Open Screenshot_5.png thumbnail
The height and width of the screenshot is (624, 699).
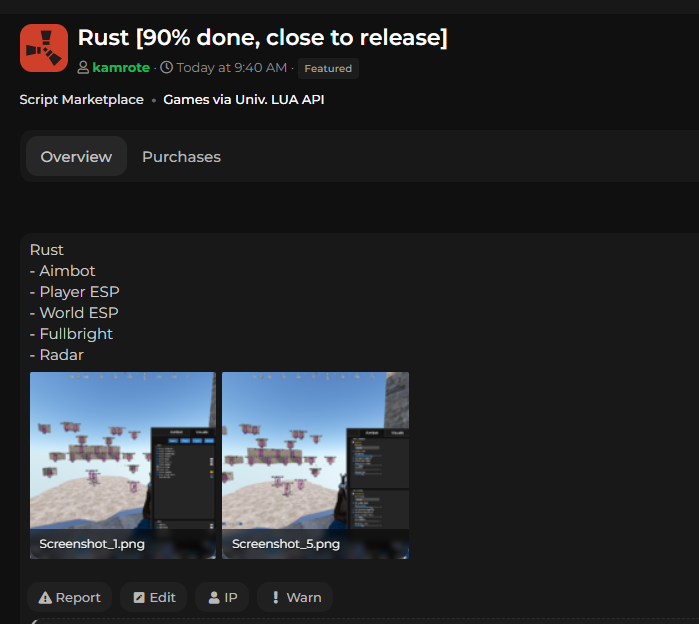pos(315,465)
